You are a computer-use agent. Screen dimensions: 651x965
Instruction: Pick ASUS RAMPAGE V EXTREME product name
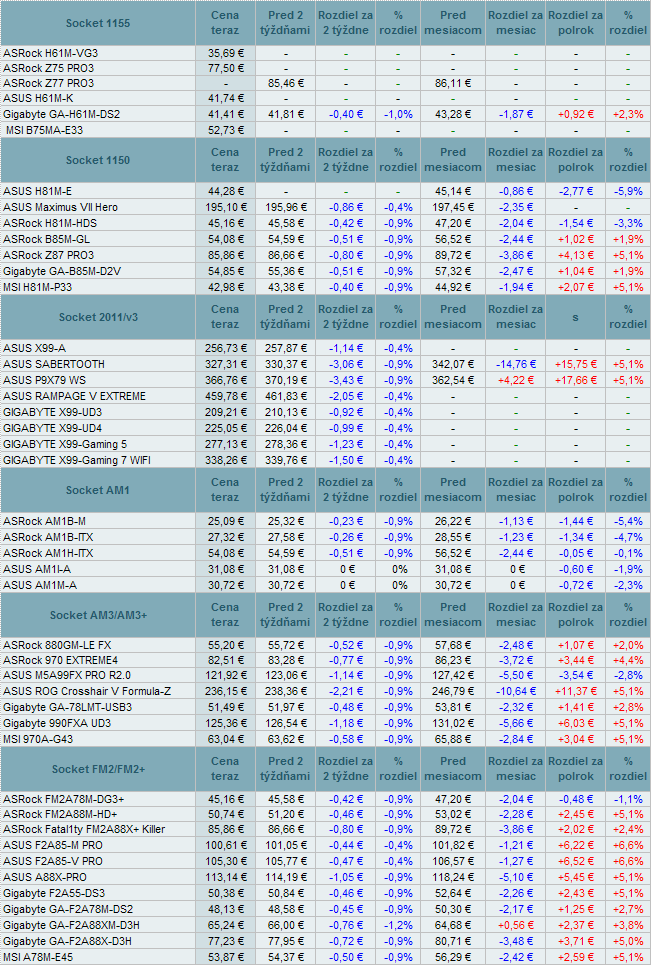[x=74, y=396]
